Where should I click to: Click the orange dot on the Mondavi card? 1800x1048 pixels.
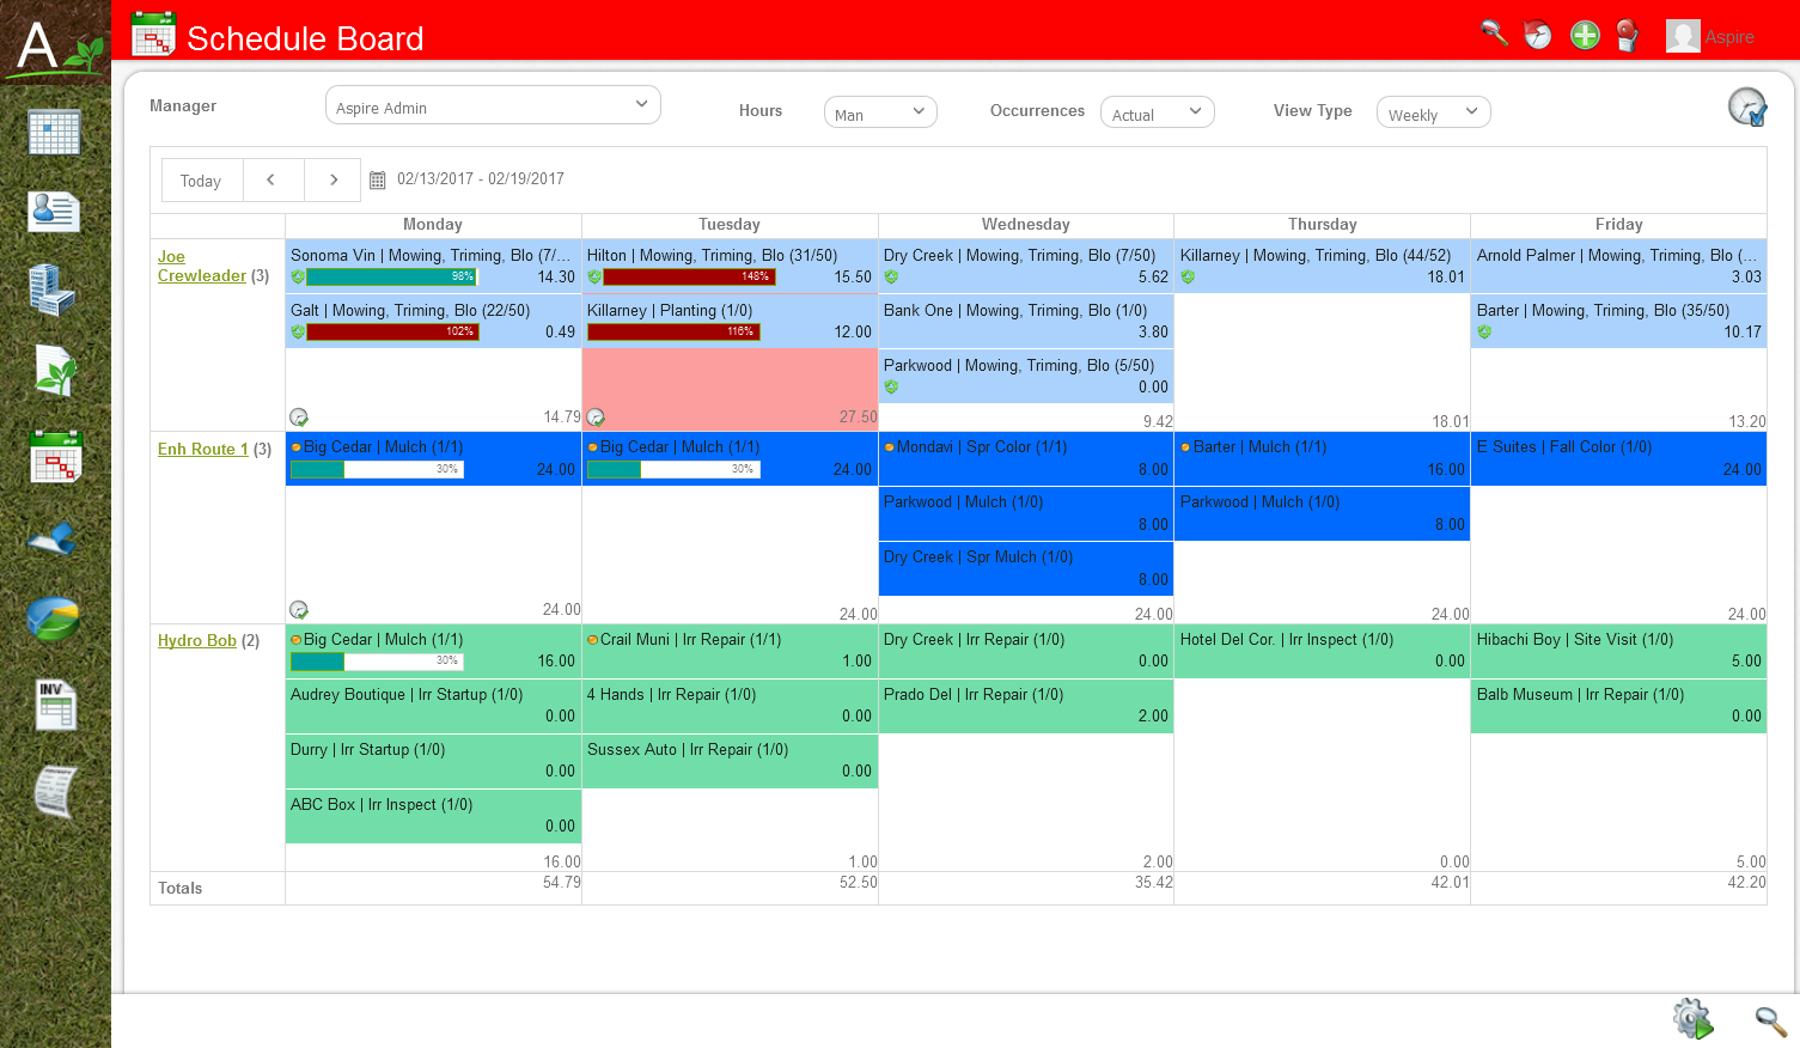pyautogui.click(x=889, y=447)
